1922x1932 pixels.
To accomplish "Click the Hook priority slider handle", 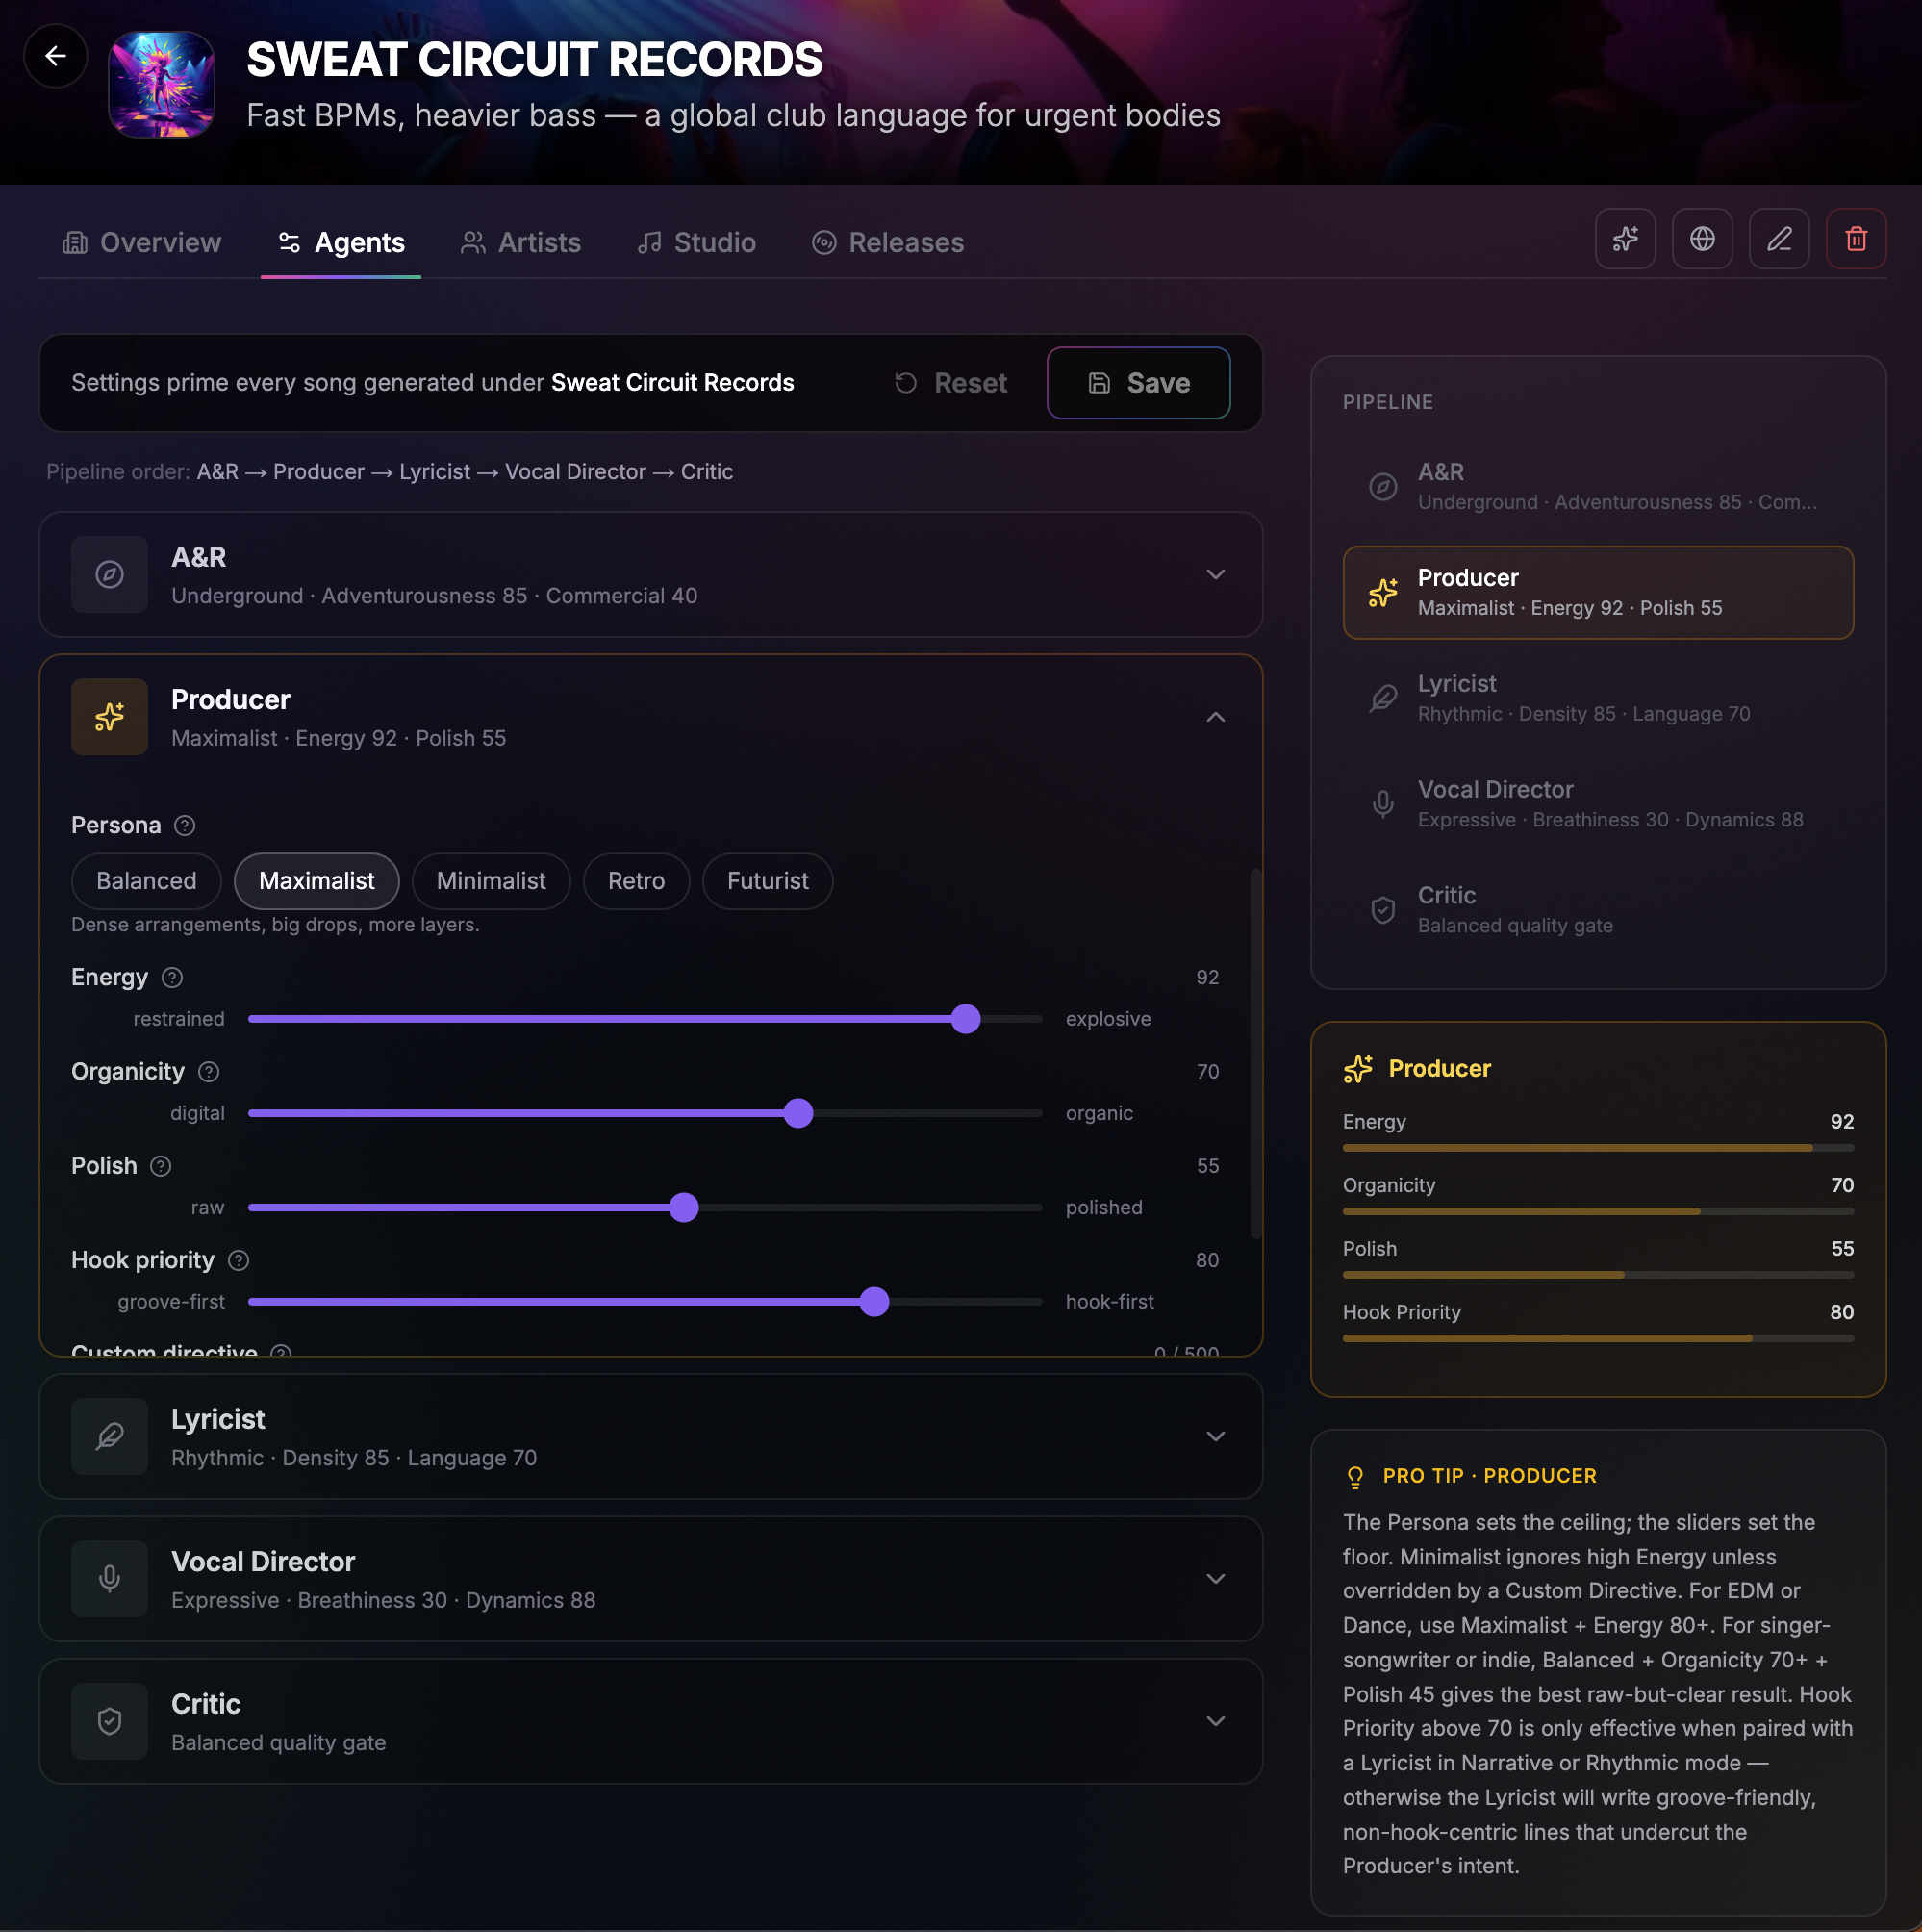I will (x=874, y=1302).
